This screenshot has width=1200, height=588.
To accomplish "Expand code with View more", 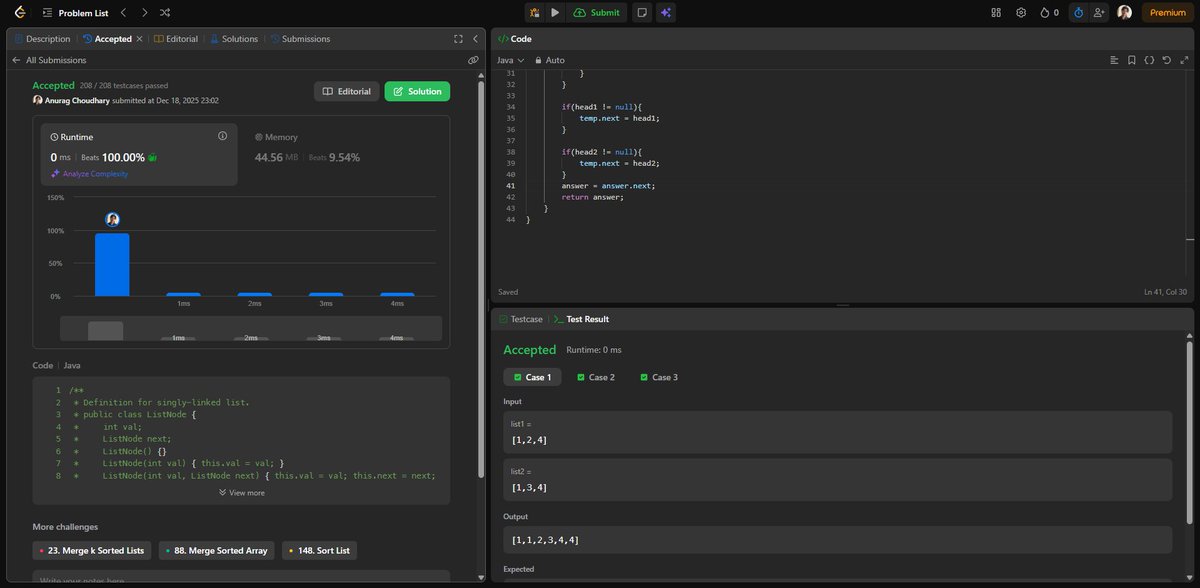I will tap(242, 492).
